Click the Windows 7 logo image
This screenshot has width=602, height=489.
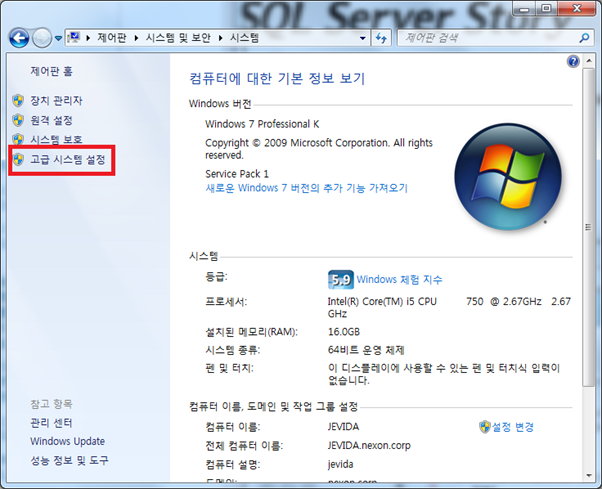(x=508, y=177)
